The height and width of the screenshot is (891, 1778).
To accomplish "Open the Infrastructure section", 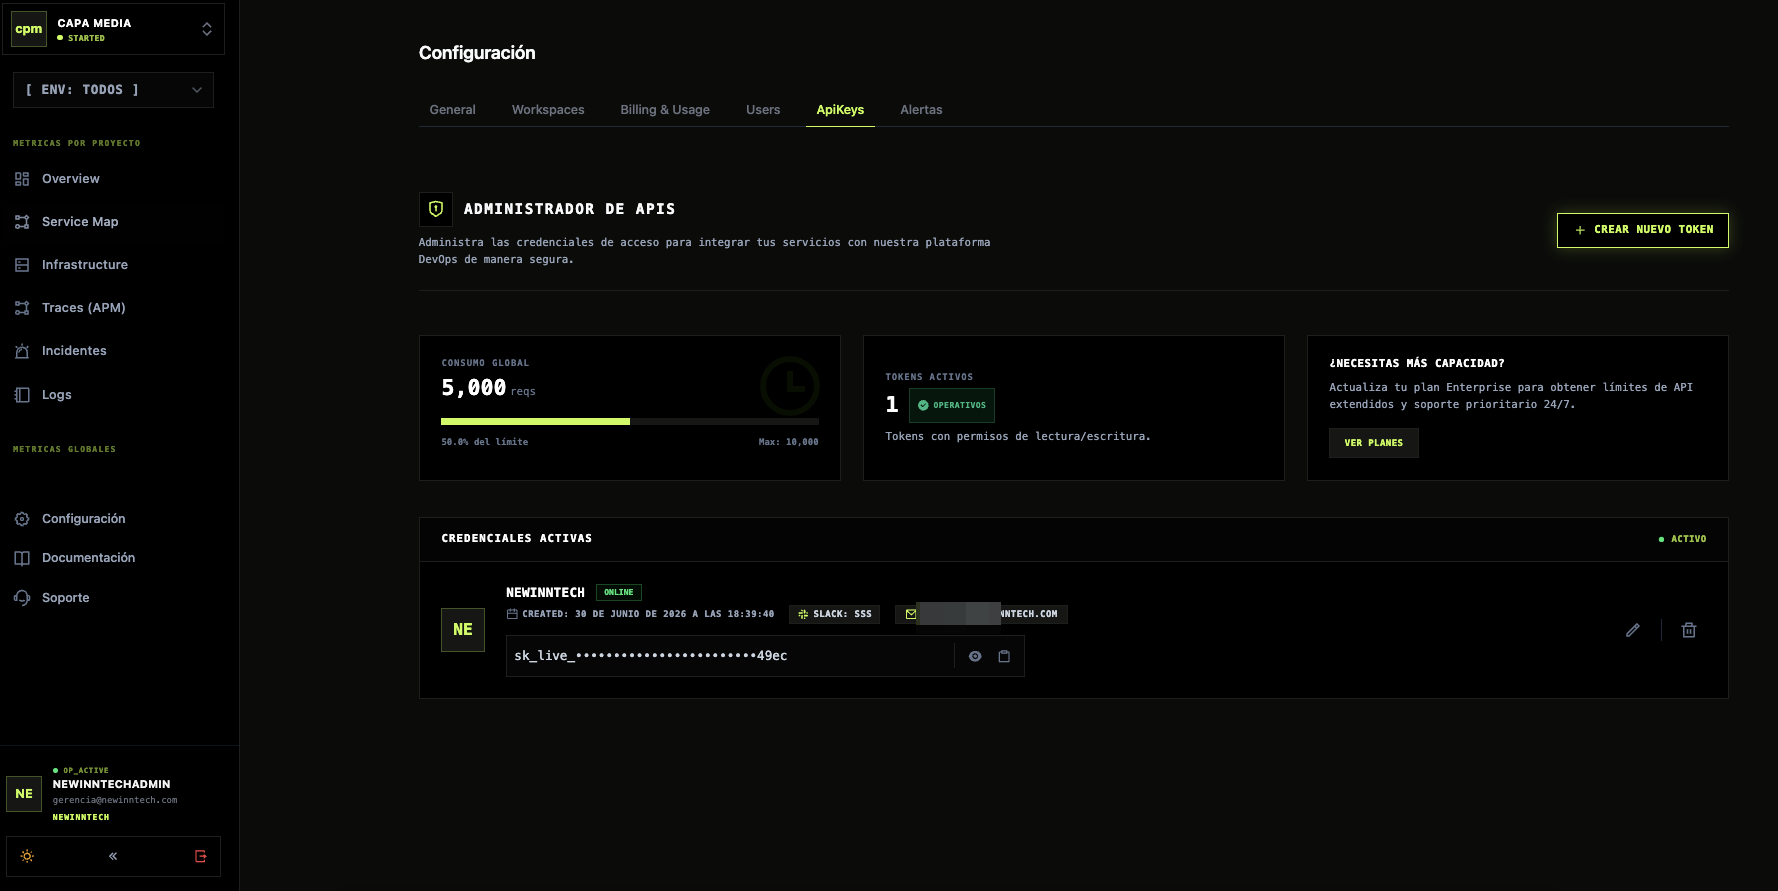I will (x=85, y=265).
